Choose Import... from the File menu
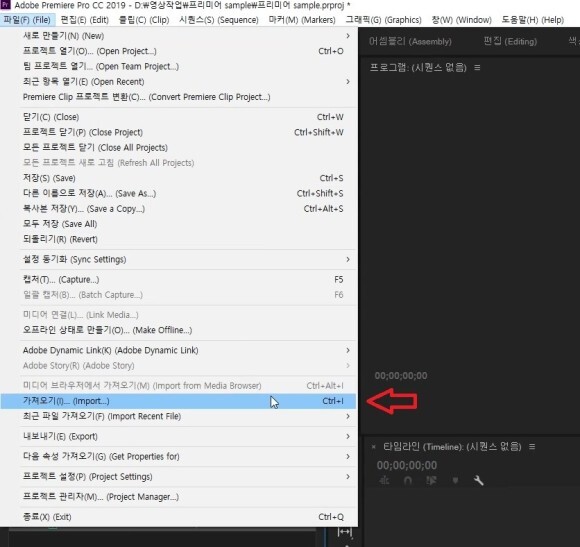 pos(178,401)
